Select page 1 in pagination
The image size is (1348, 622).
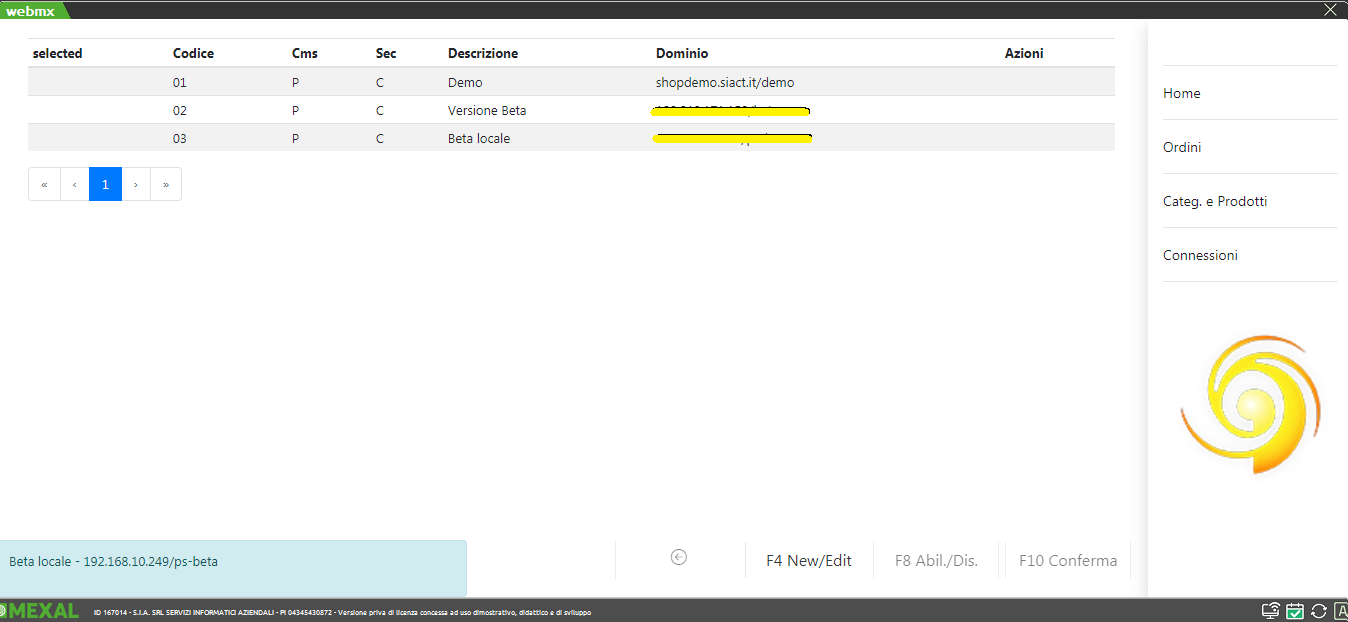pyautogui.click(x=105, y=184)
